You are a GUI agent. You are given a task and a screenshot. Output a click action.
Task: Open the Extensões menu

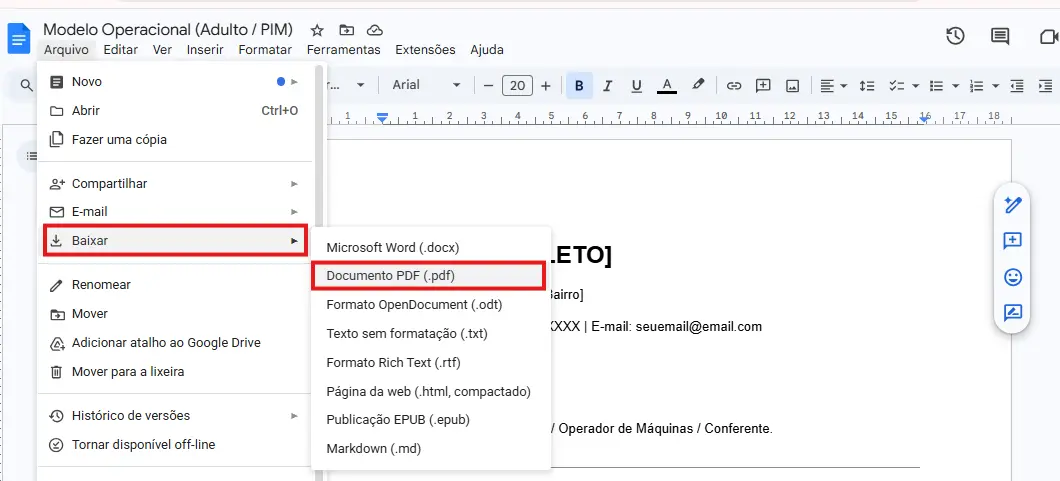[425, 49]
